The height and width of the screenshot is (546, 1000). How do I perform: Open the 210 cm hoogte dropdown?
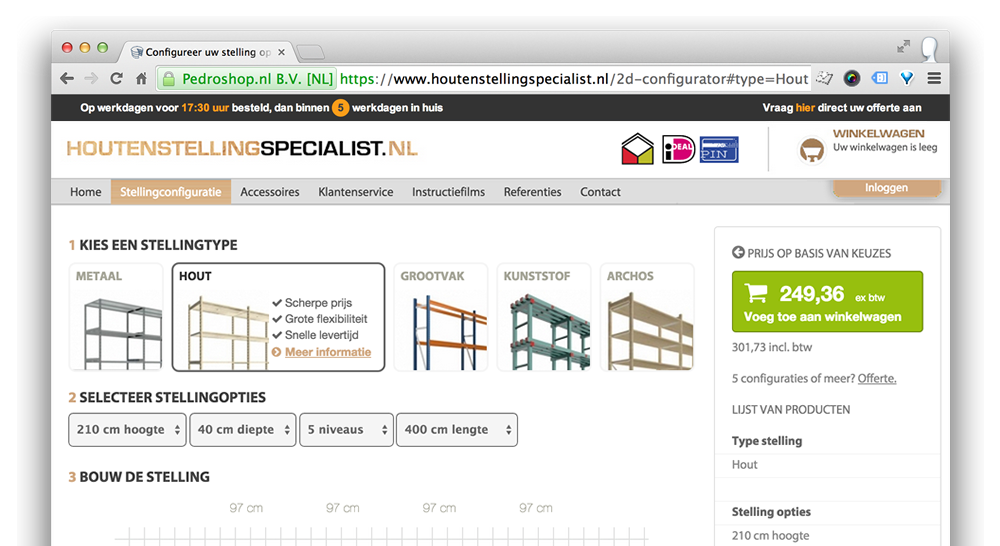click(x=128, y=430)
